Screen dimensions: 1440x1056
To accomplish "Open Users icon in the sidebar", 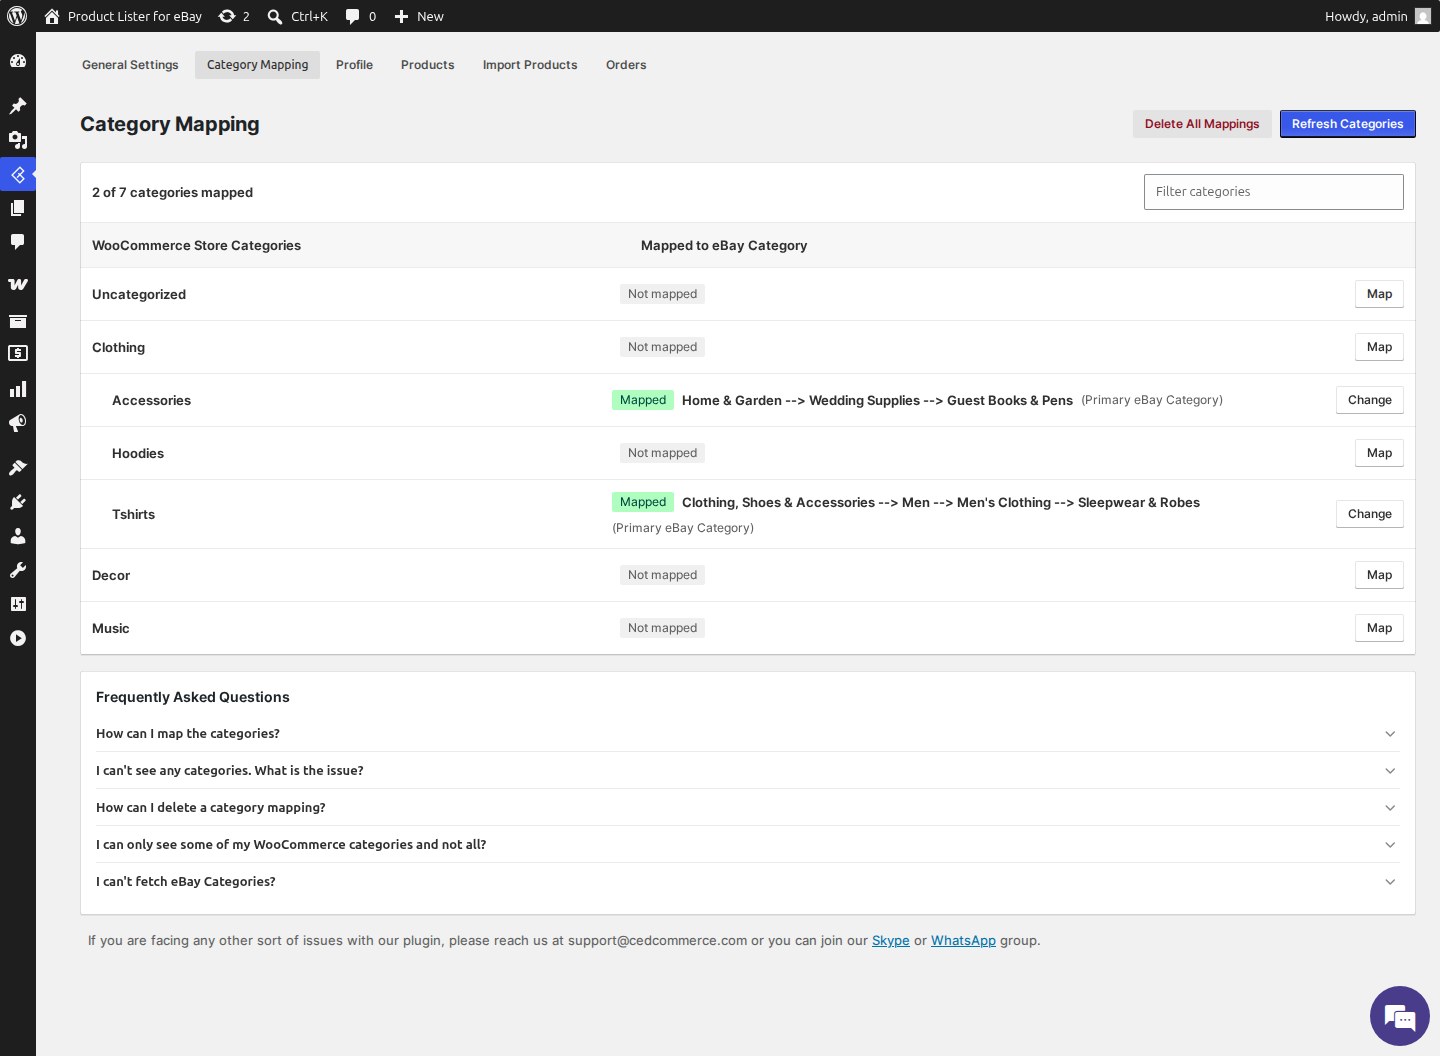I will [18, 536].
